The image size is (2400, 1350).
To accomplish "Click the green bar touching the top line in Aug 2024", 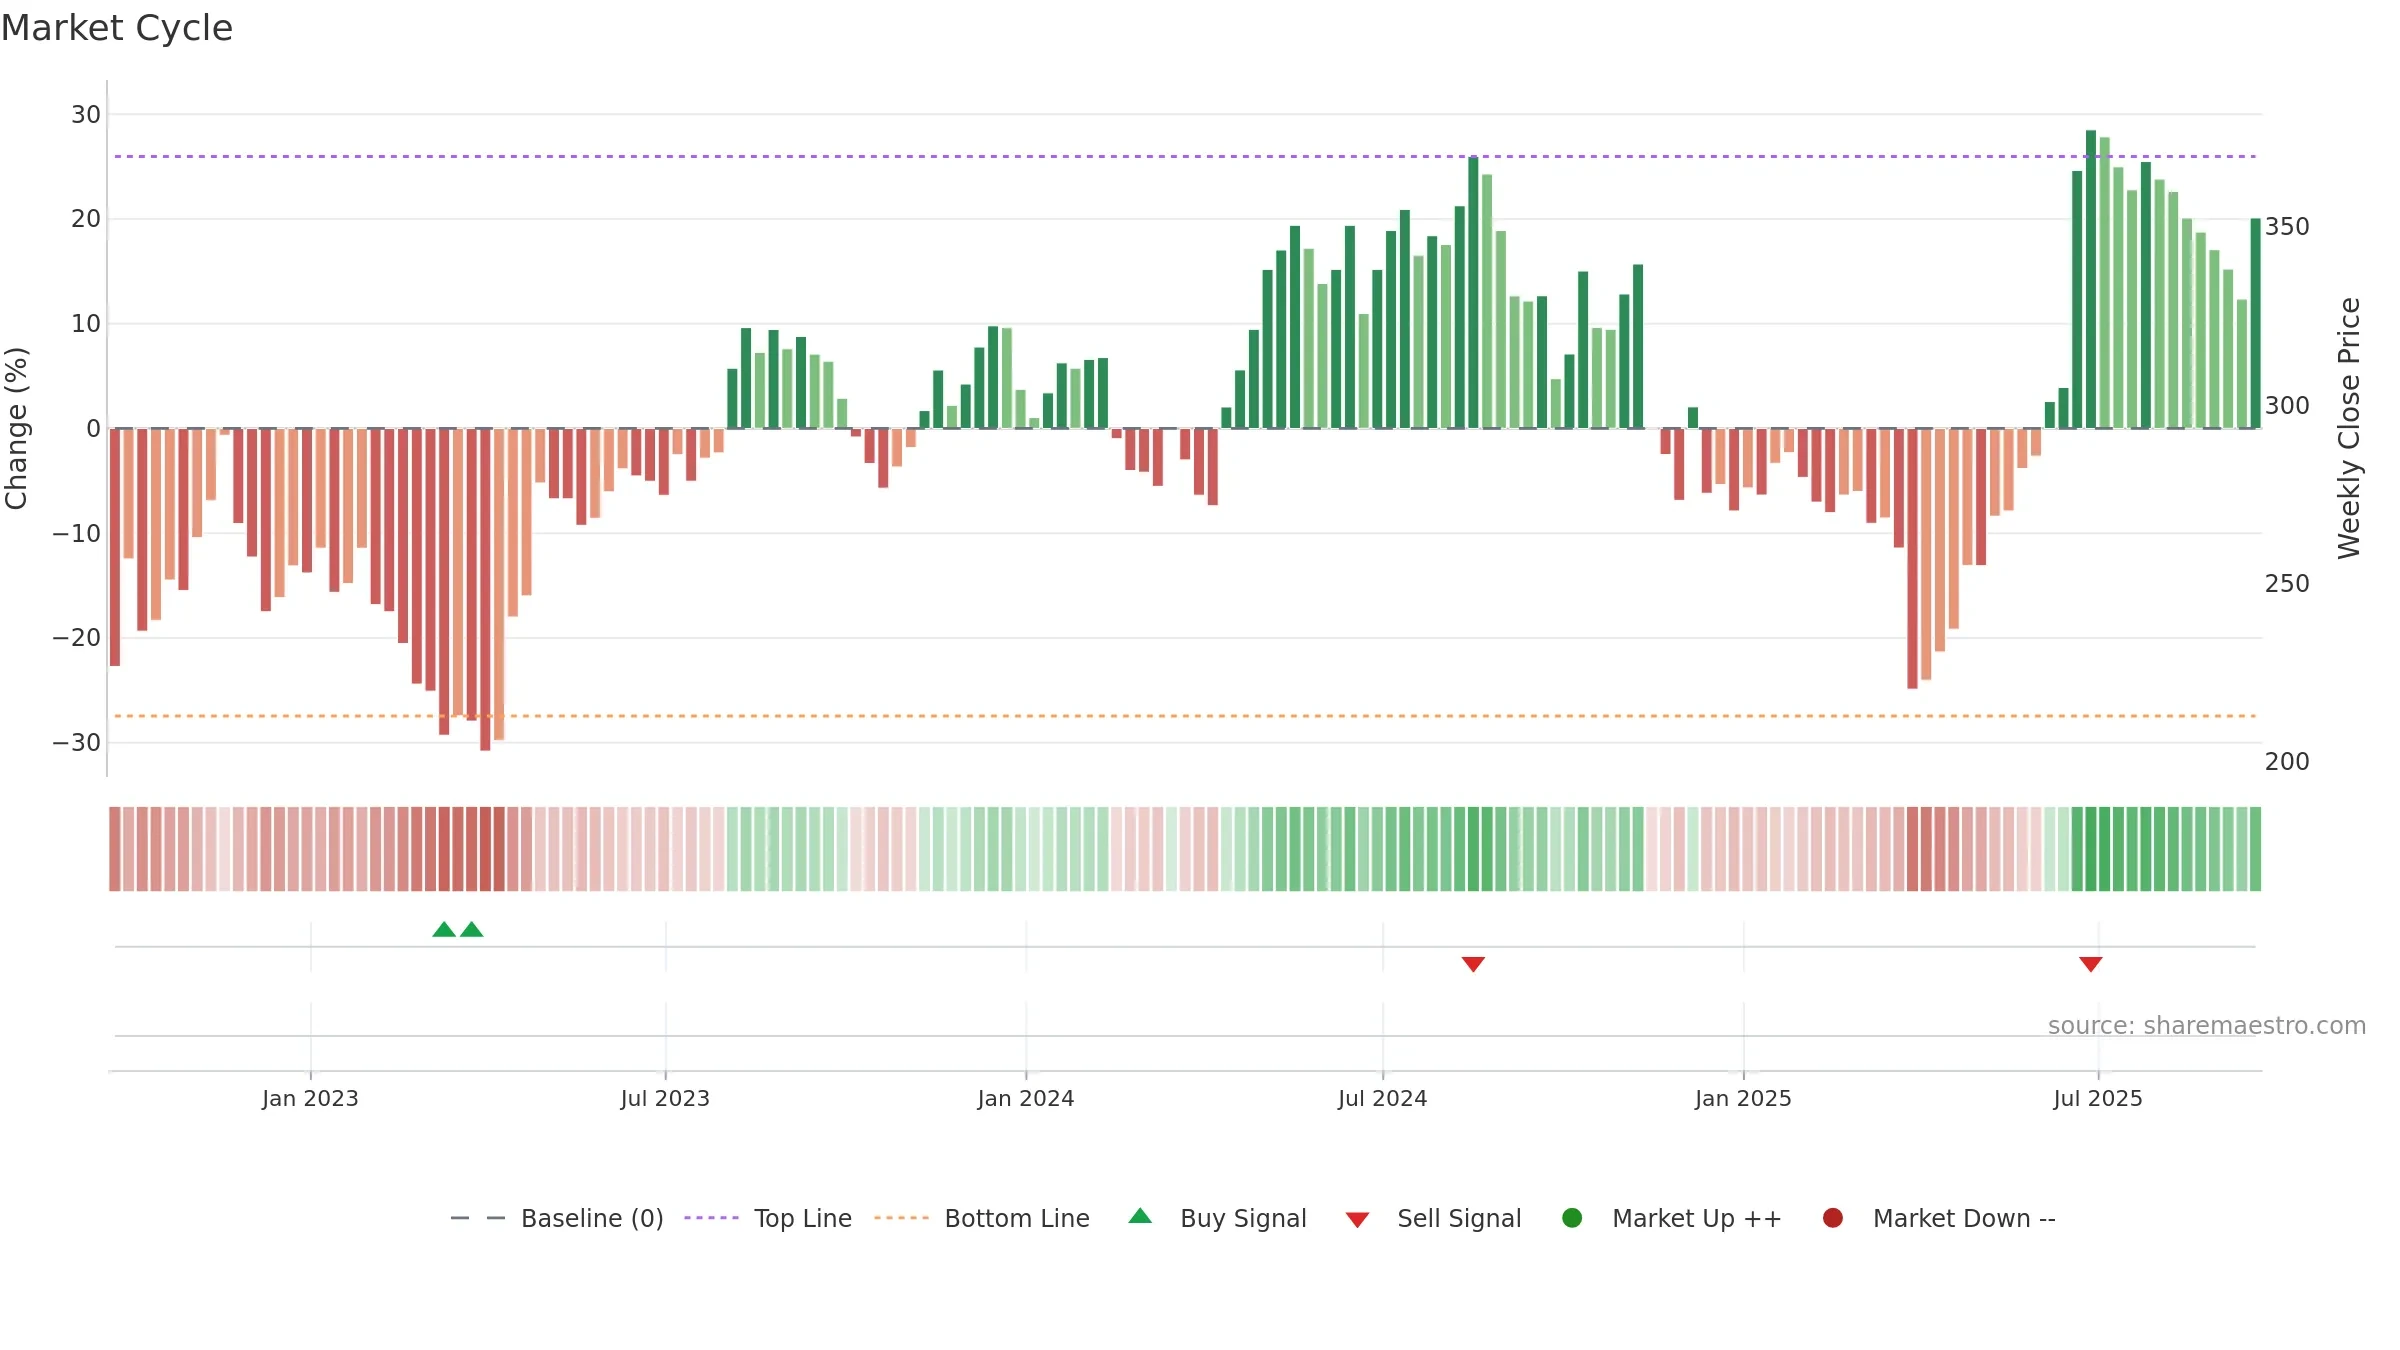I will 1473,292.
